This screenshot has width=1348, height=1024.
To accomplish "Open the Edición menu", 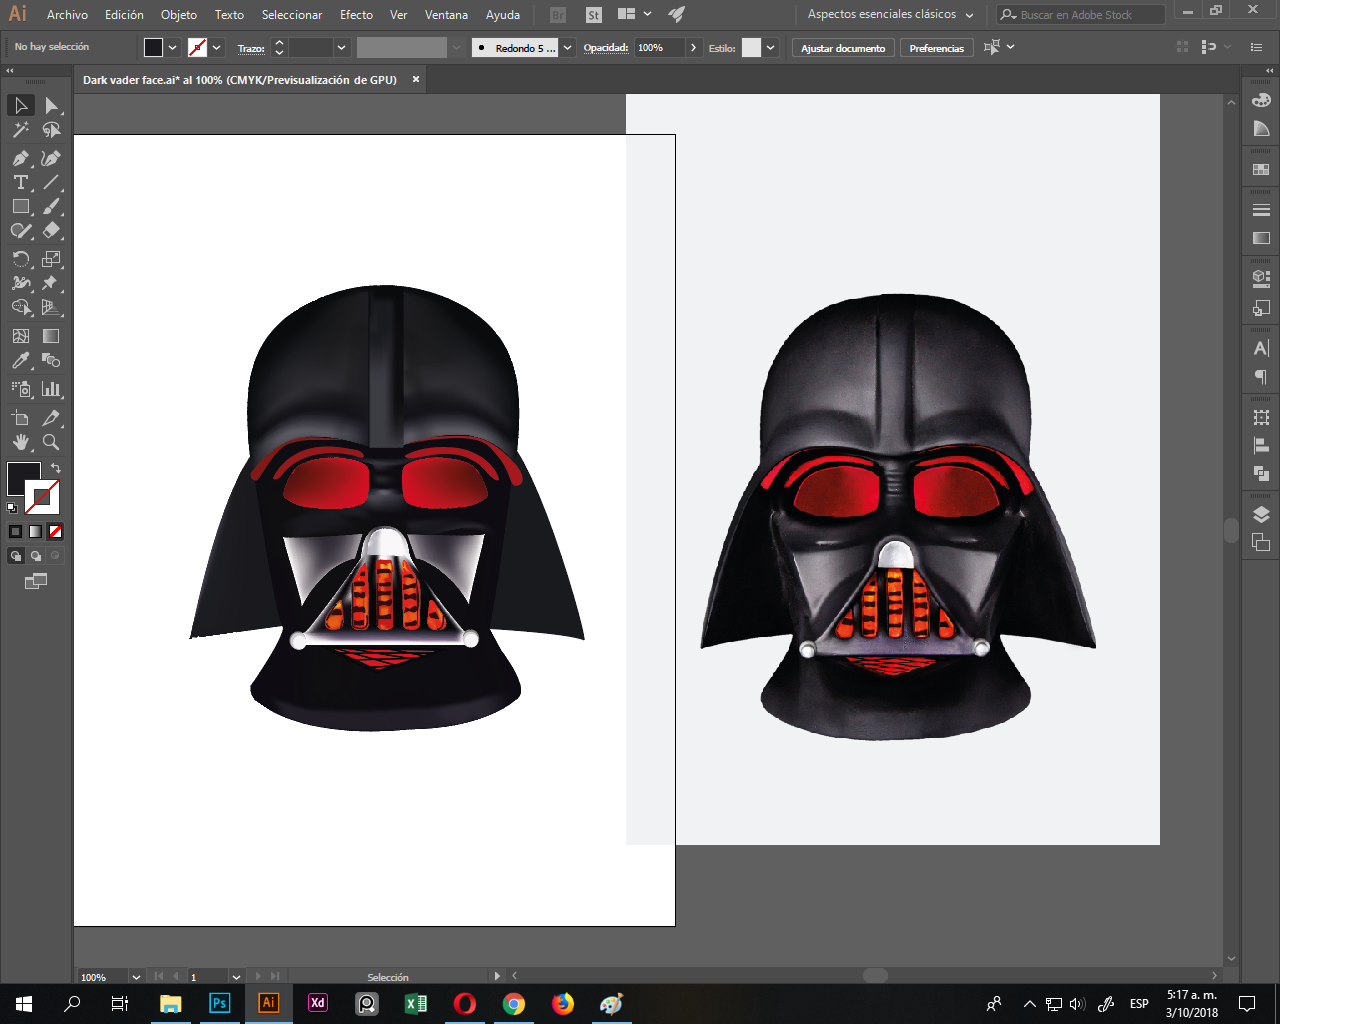I will click(x=124, y=15).
